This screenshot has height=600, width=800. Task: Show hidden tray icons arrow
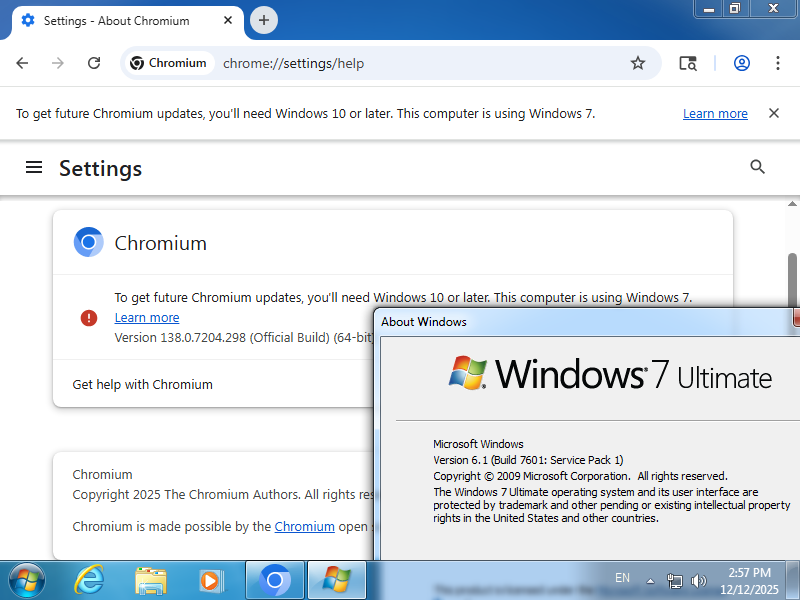[x=651, y=581]
